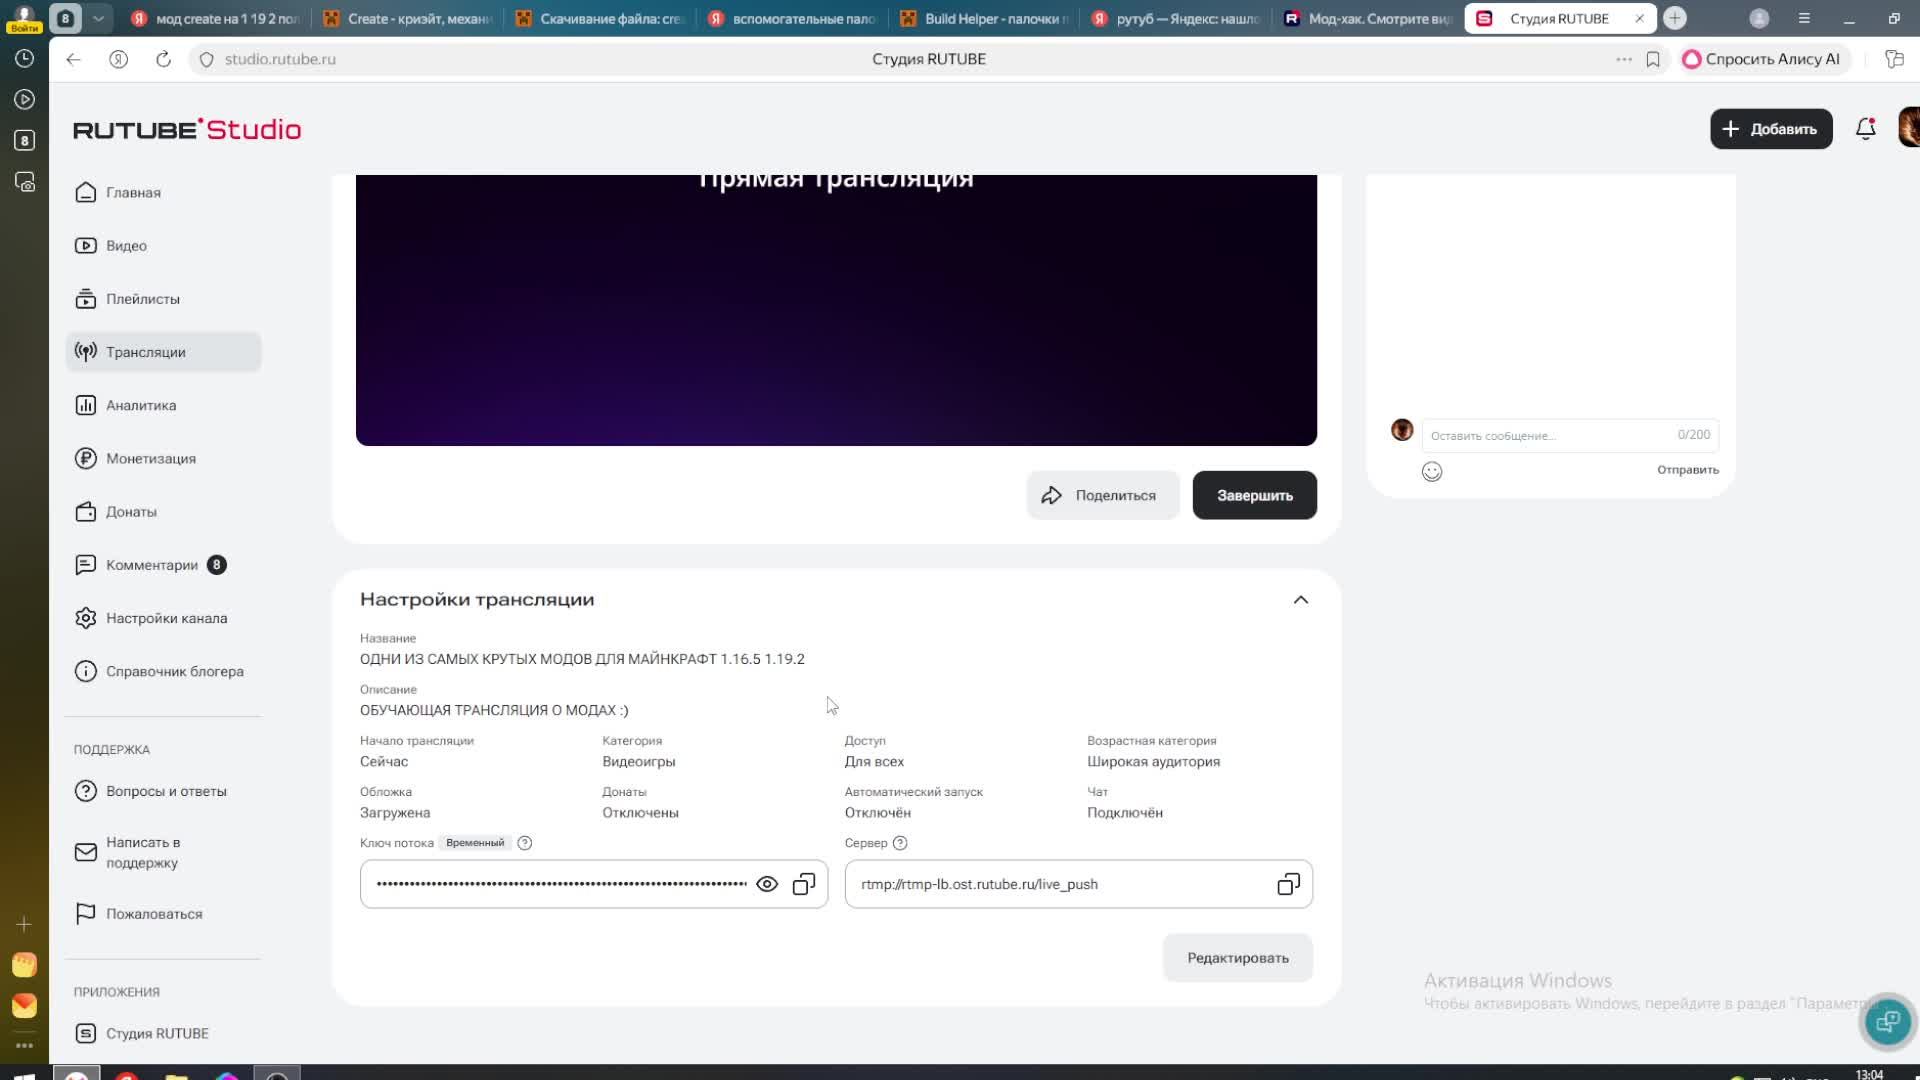Go to Монетизация section
Image resolution: width=1920 pixels, height=1080 pixels.
[x=151, y=458]
